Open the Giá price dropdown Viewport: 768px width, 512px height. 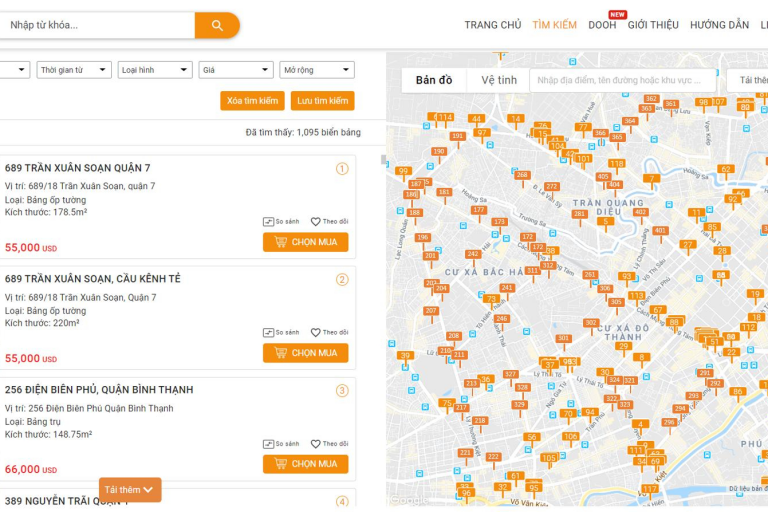(236, 70)
